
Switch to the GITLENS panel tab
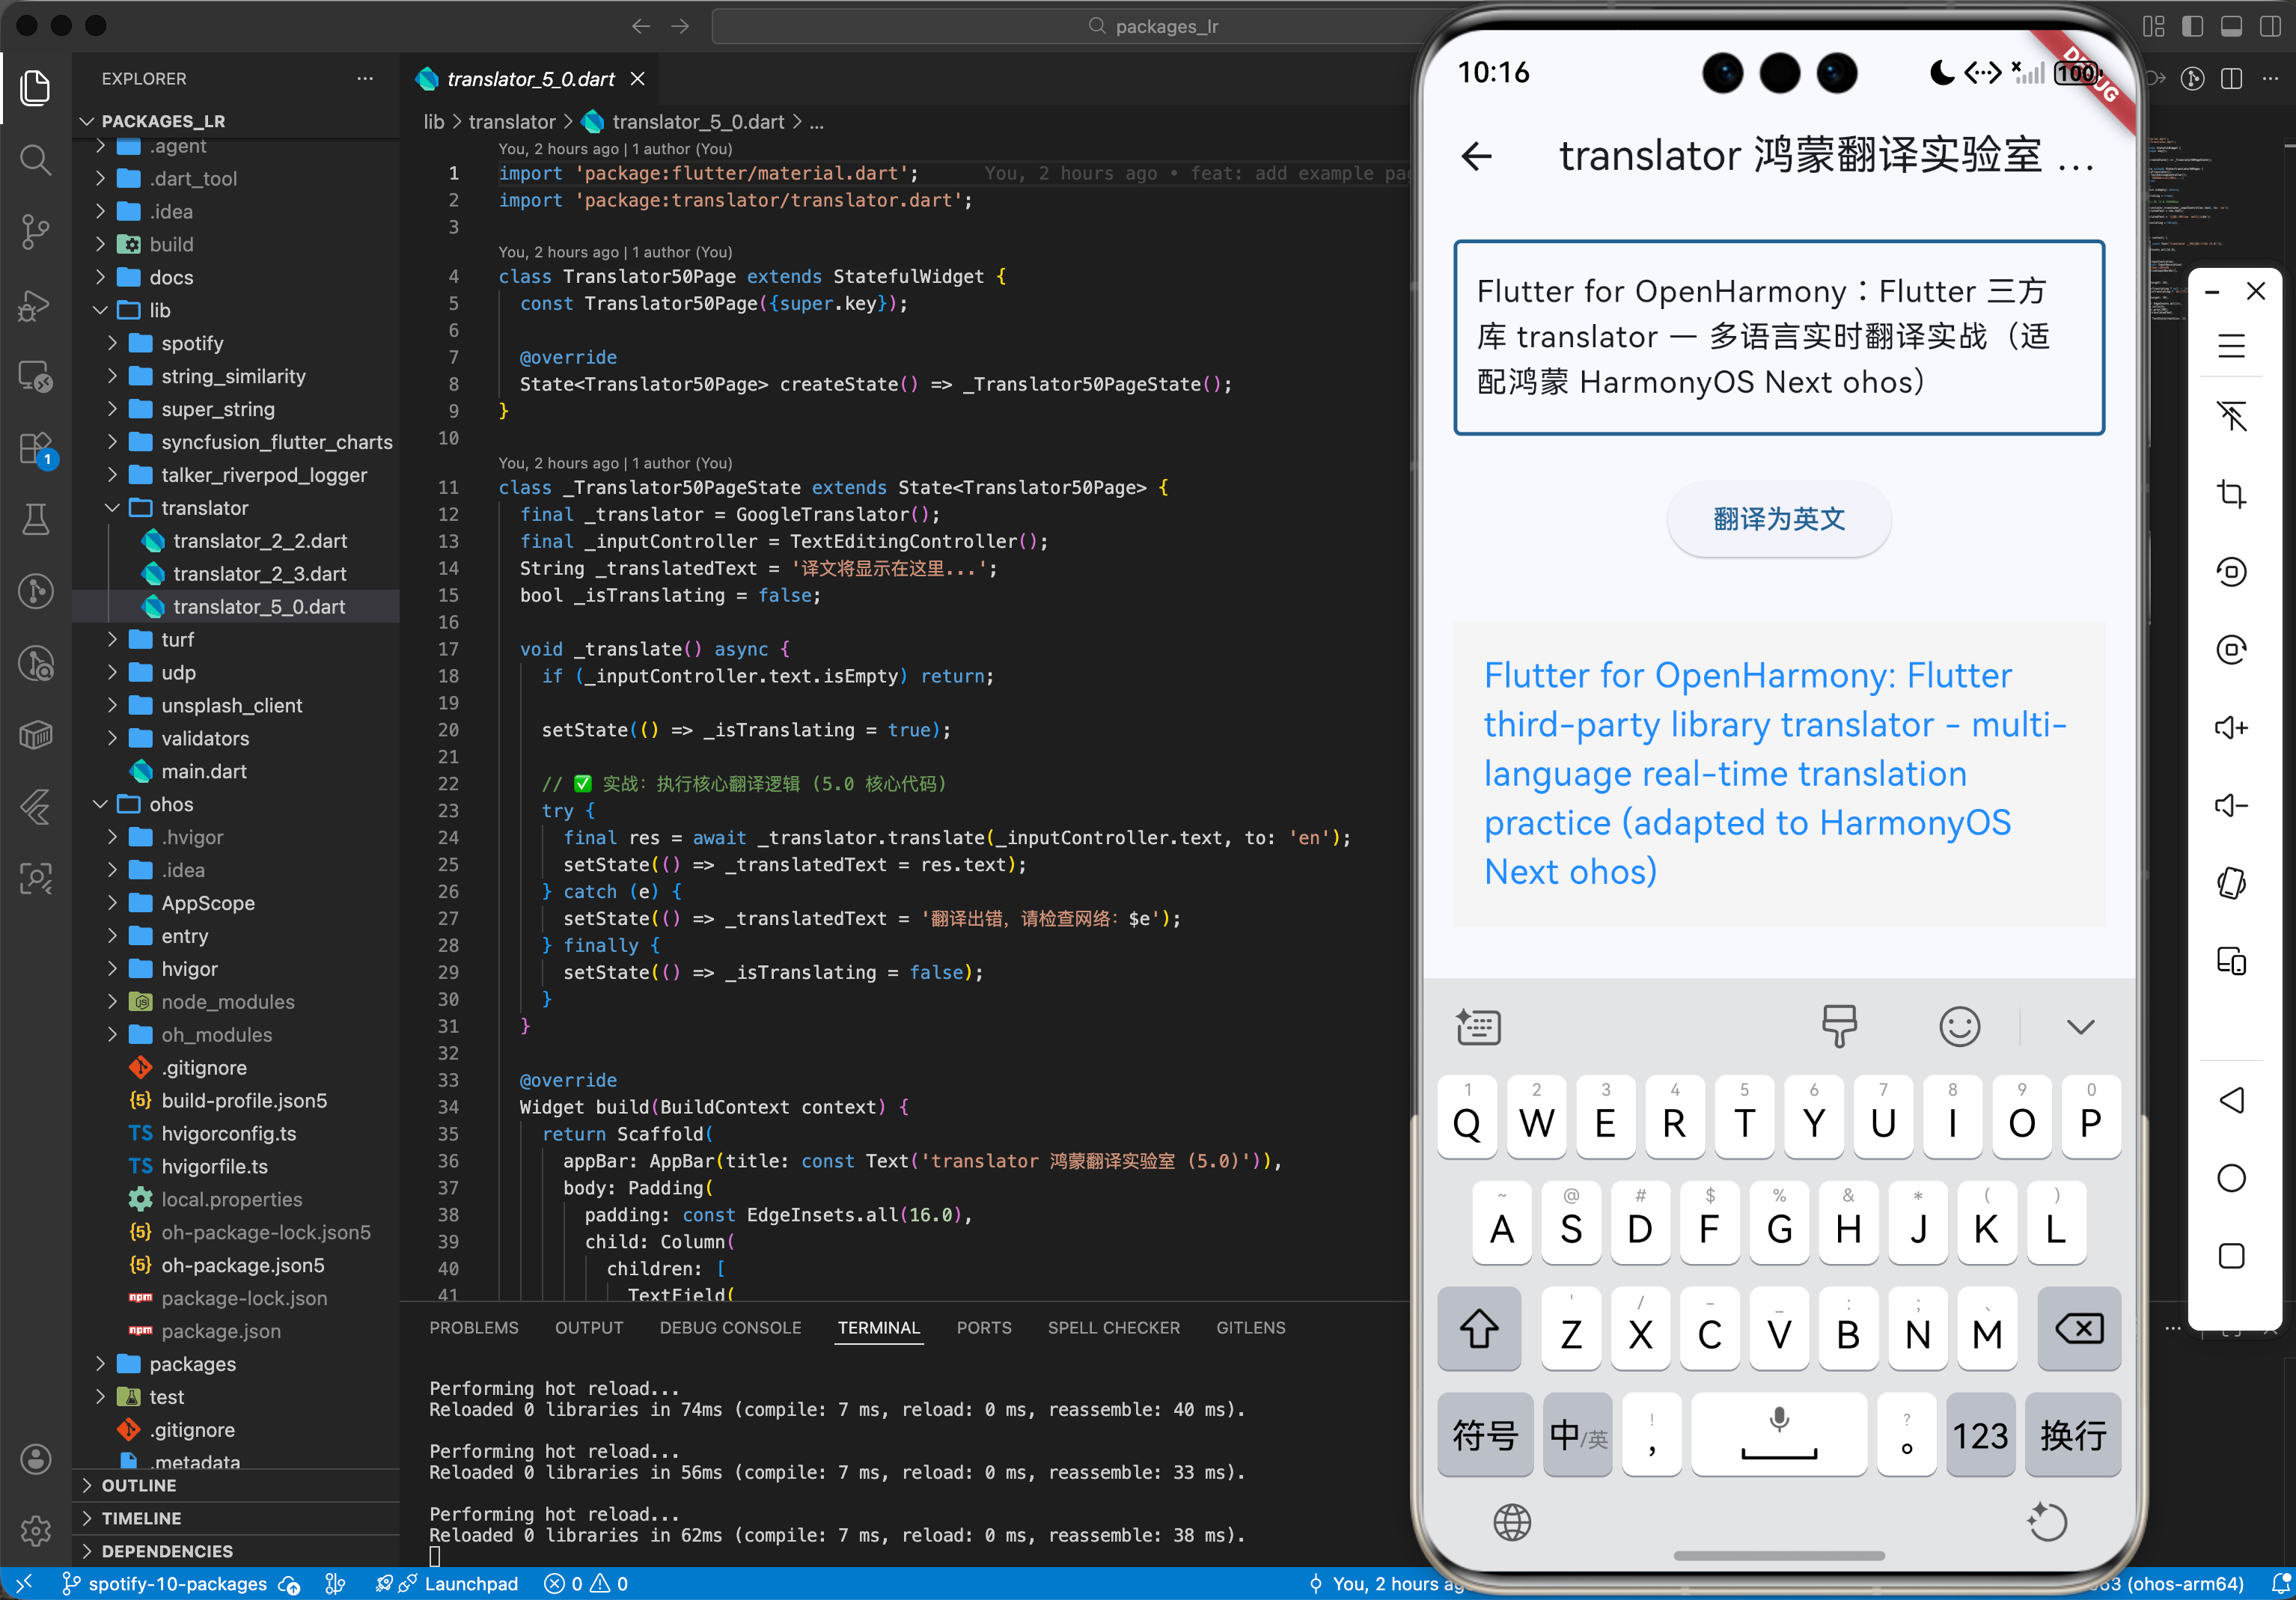tap(1250, 1327)
